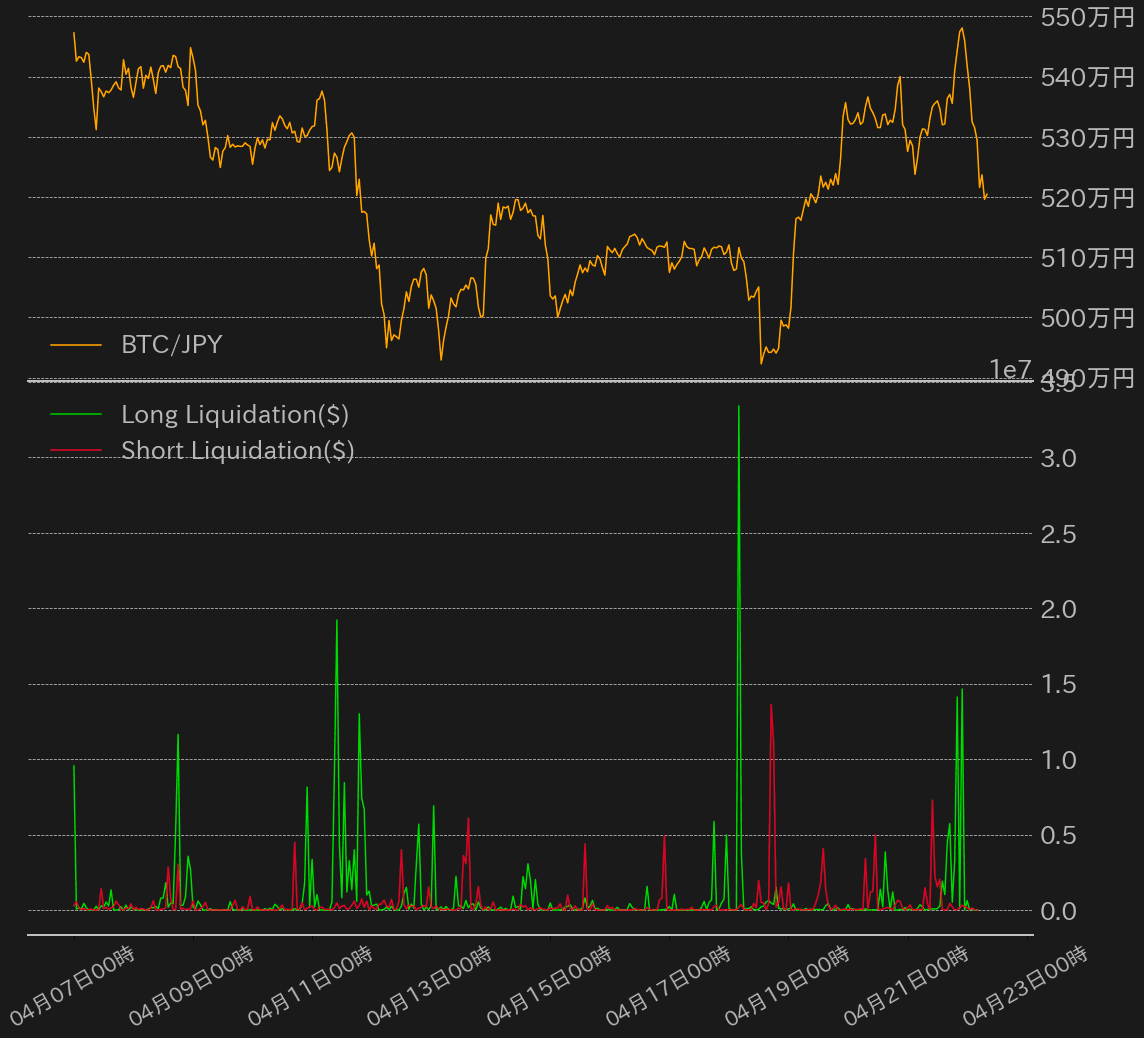1144x1038 pixels.
Task: Toggle the Short Liquidation($) legend entry
Action: click(x=237, y=450)
